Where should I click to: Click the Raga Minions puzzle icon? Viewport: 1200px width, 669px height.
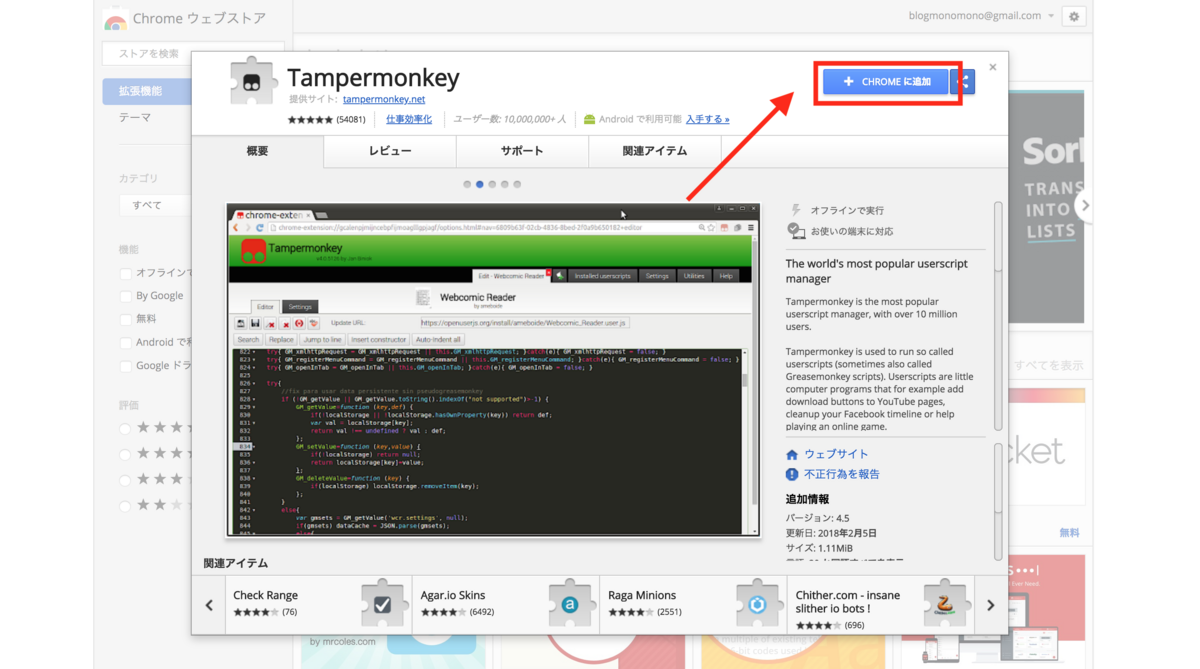pyautogui.click(x=758, y=603)
